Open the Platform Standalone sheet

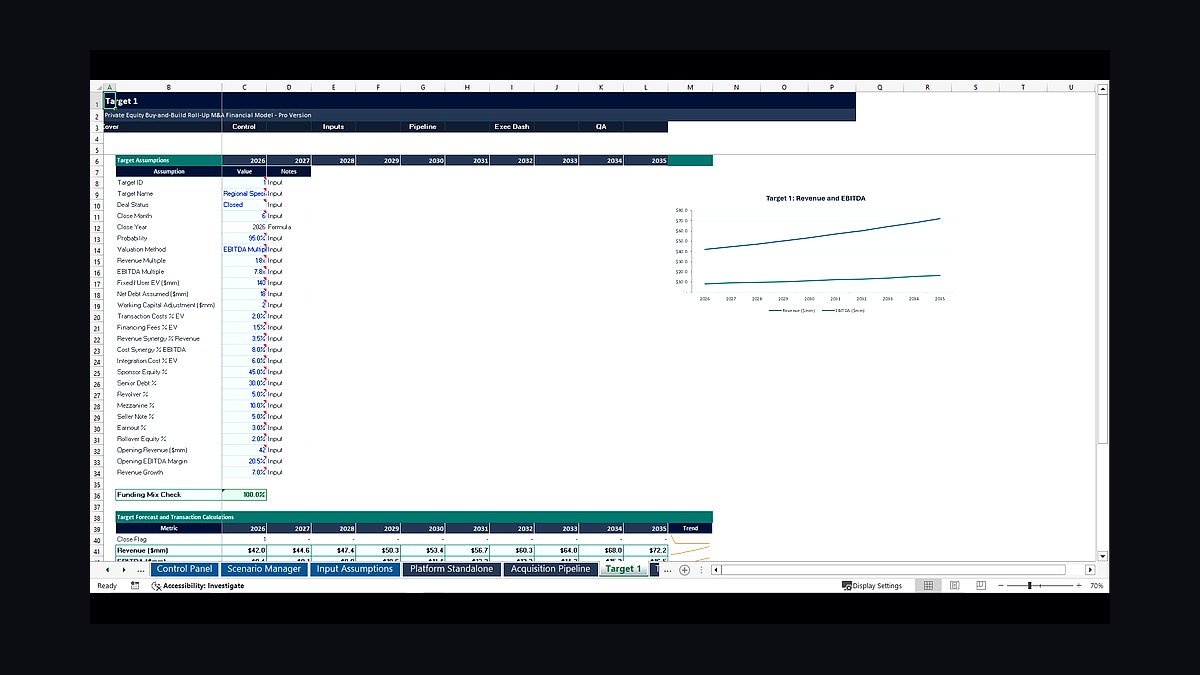(x=451, y=569)
